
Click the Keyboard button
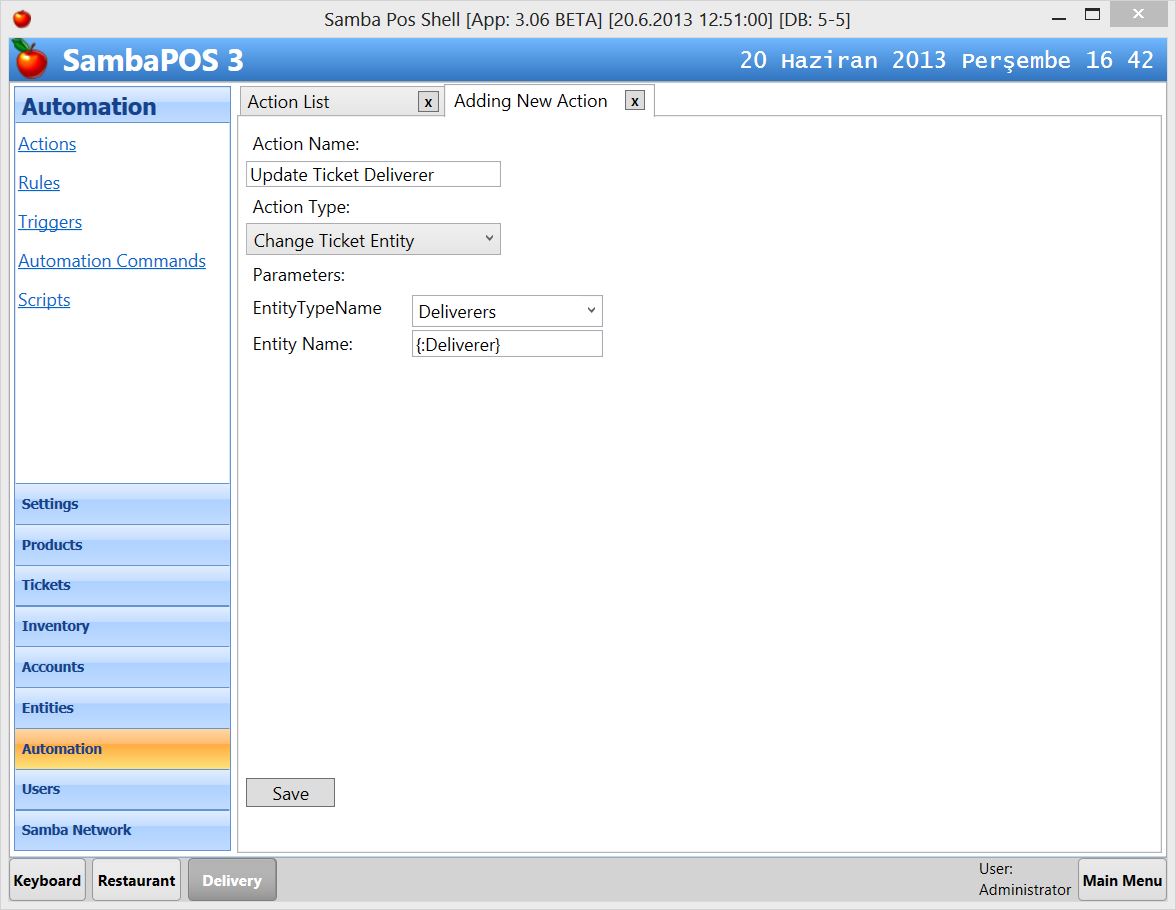[47, 880]
